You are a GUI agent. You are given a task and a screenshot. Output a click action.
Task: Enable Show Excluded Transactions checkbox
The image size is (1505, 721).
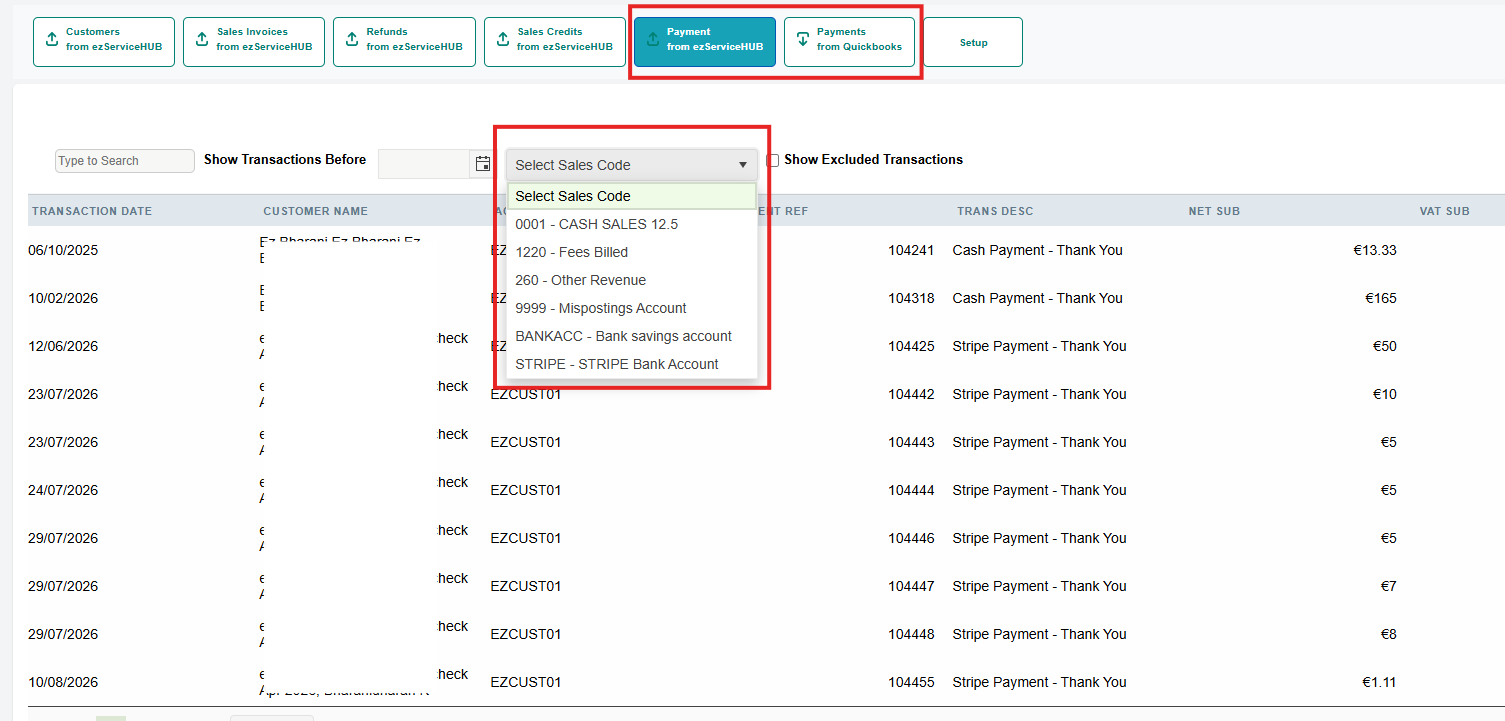(x=773, y=160)
